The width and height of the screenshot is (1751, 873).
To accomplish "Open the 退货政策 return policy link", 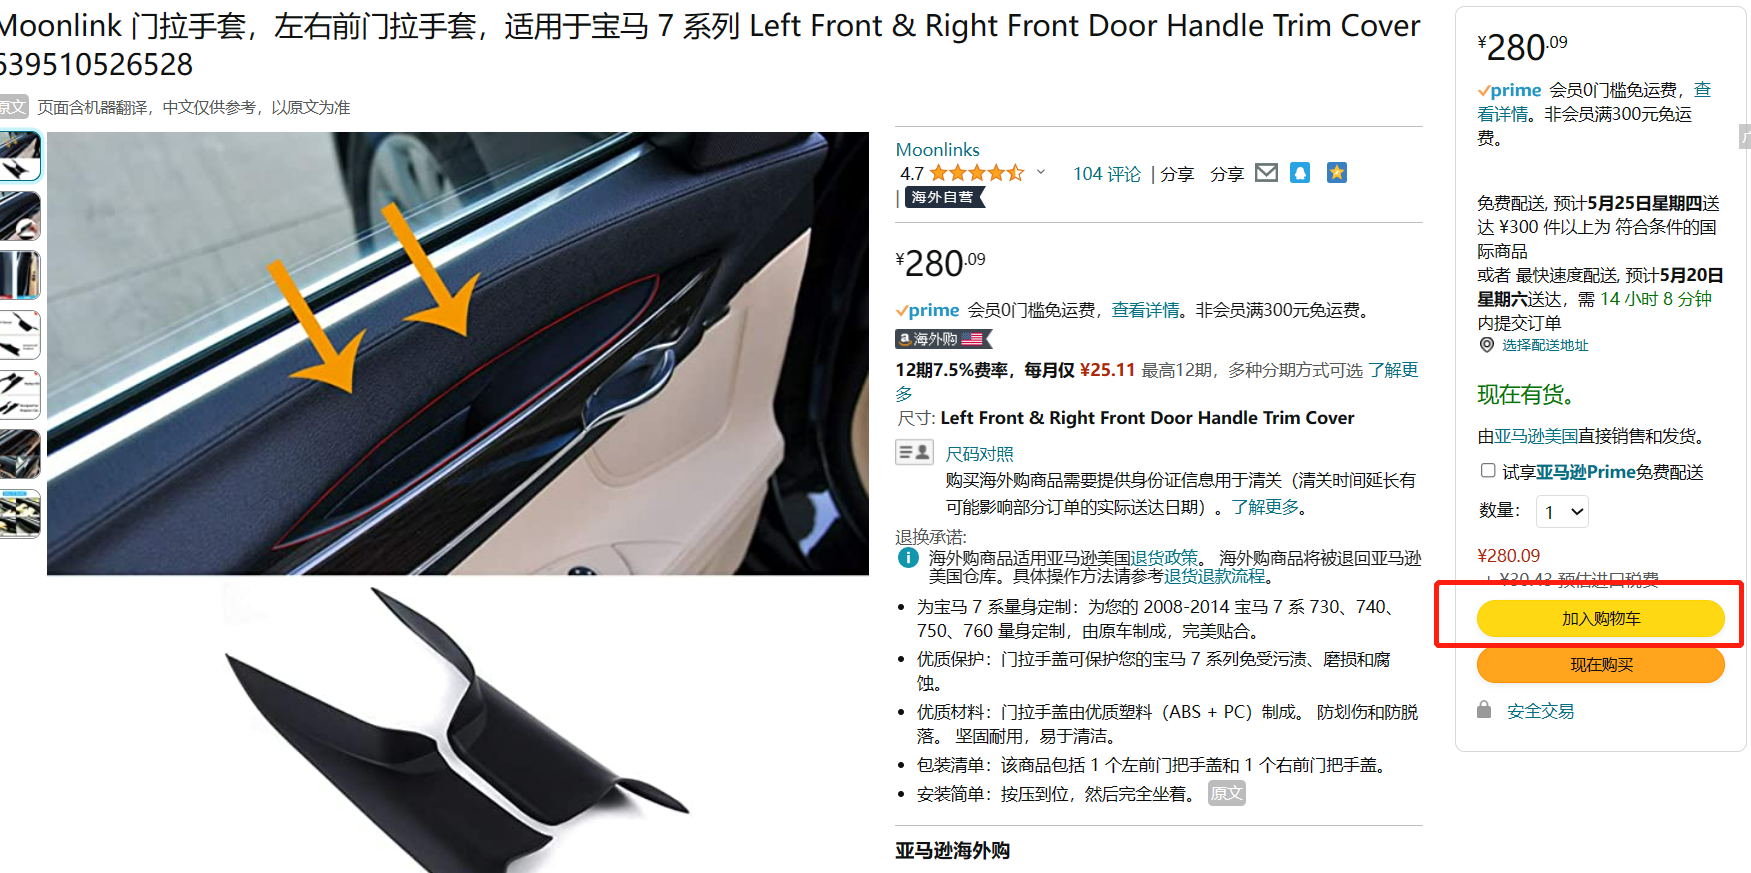I will pos(1164,558).
